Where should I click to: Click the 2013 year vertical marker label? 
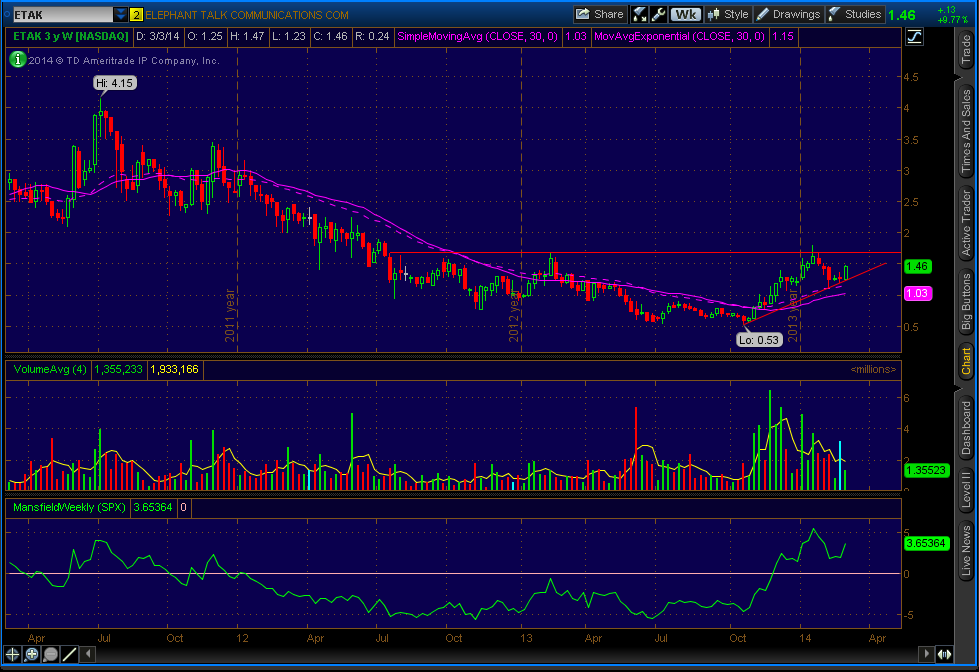[793, 315]
